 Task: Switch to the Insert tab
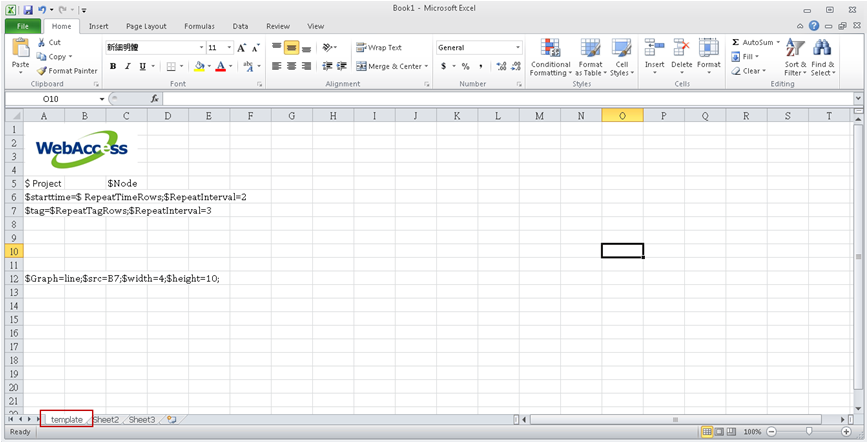(99, 26)
